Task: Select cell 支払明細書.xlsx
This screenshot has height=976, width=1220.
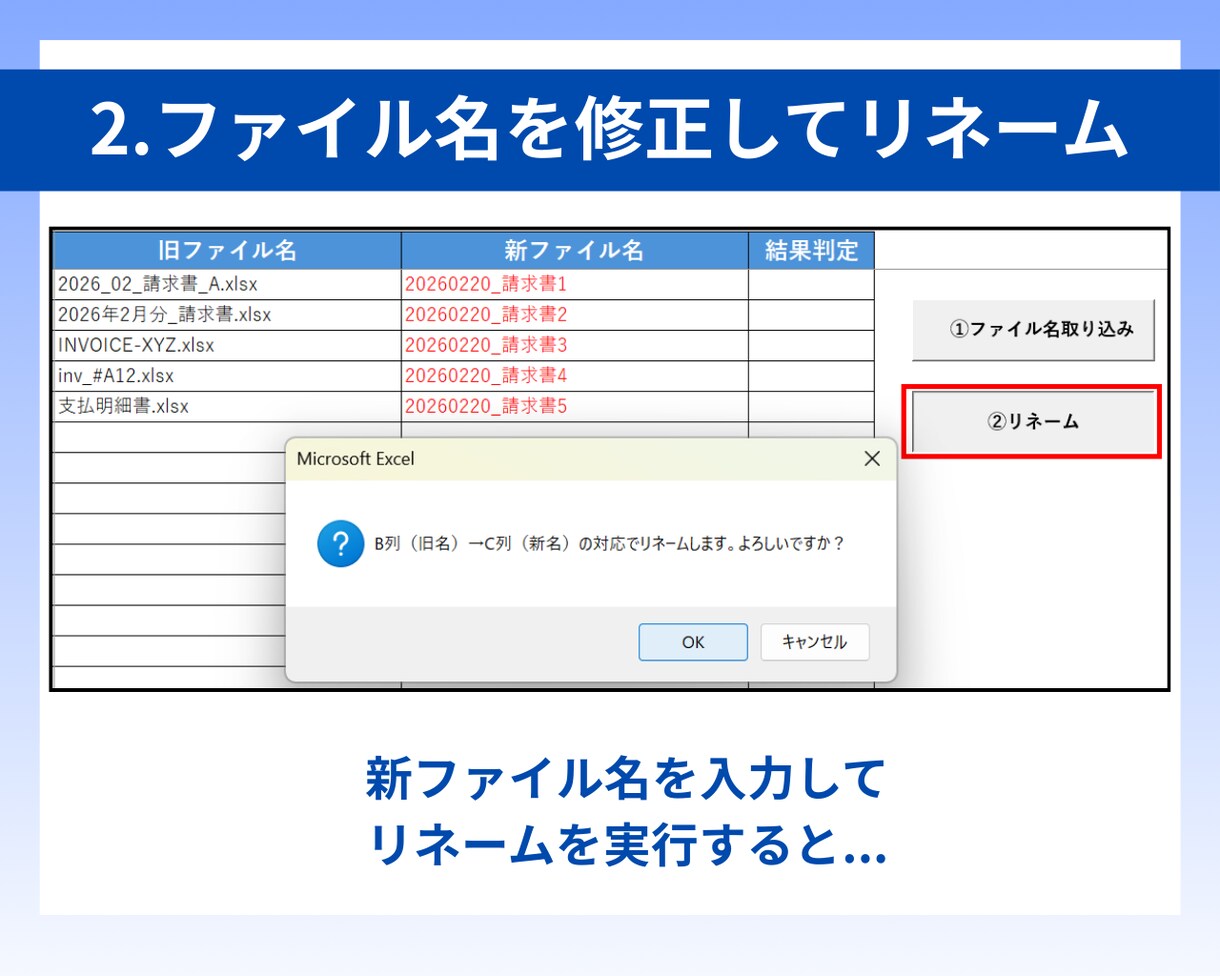Action: click(x=227, y=407)
